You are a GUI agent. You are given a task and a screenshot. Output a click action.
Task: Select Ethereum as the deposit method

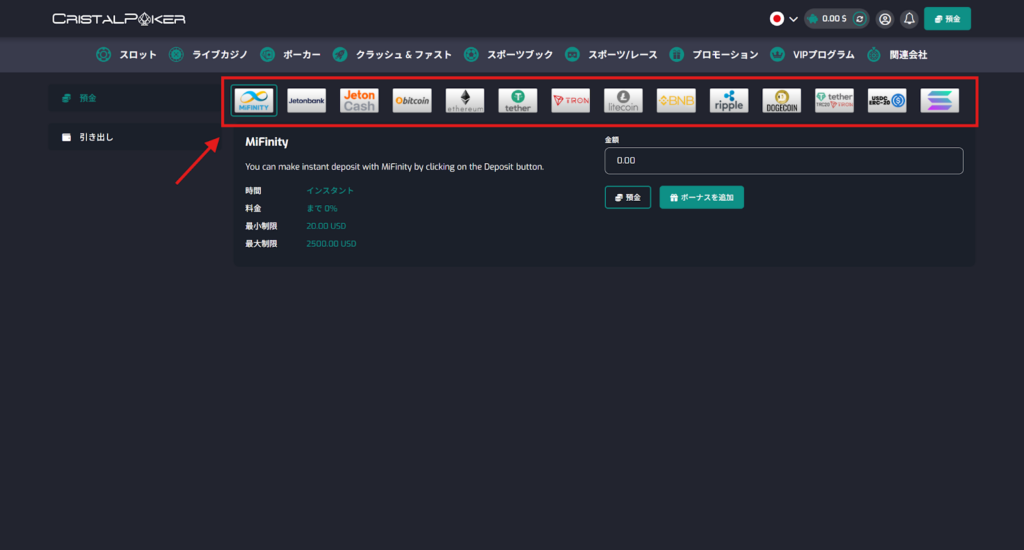pos(465,101)
